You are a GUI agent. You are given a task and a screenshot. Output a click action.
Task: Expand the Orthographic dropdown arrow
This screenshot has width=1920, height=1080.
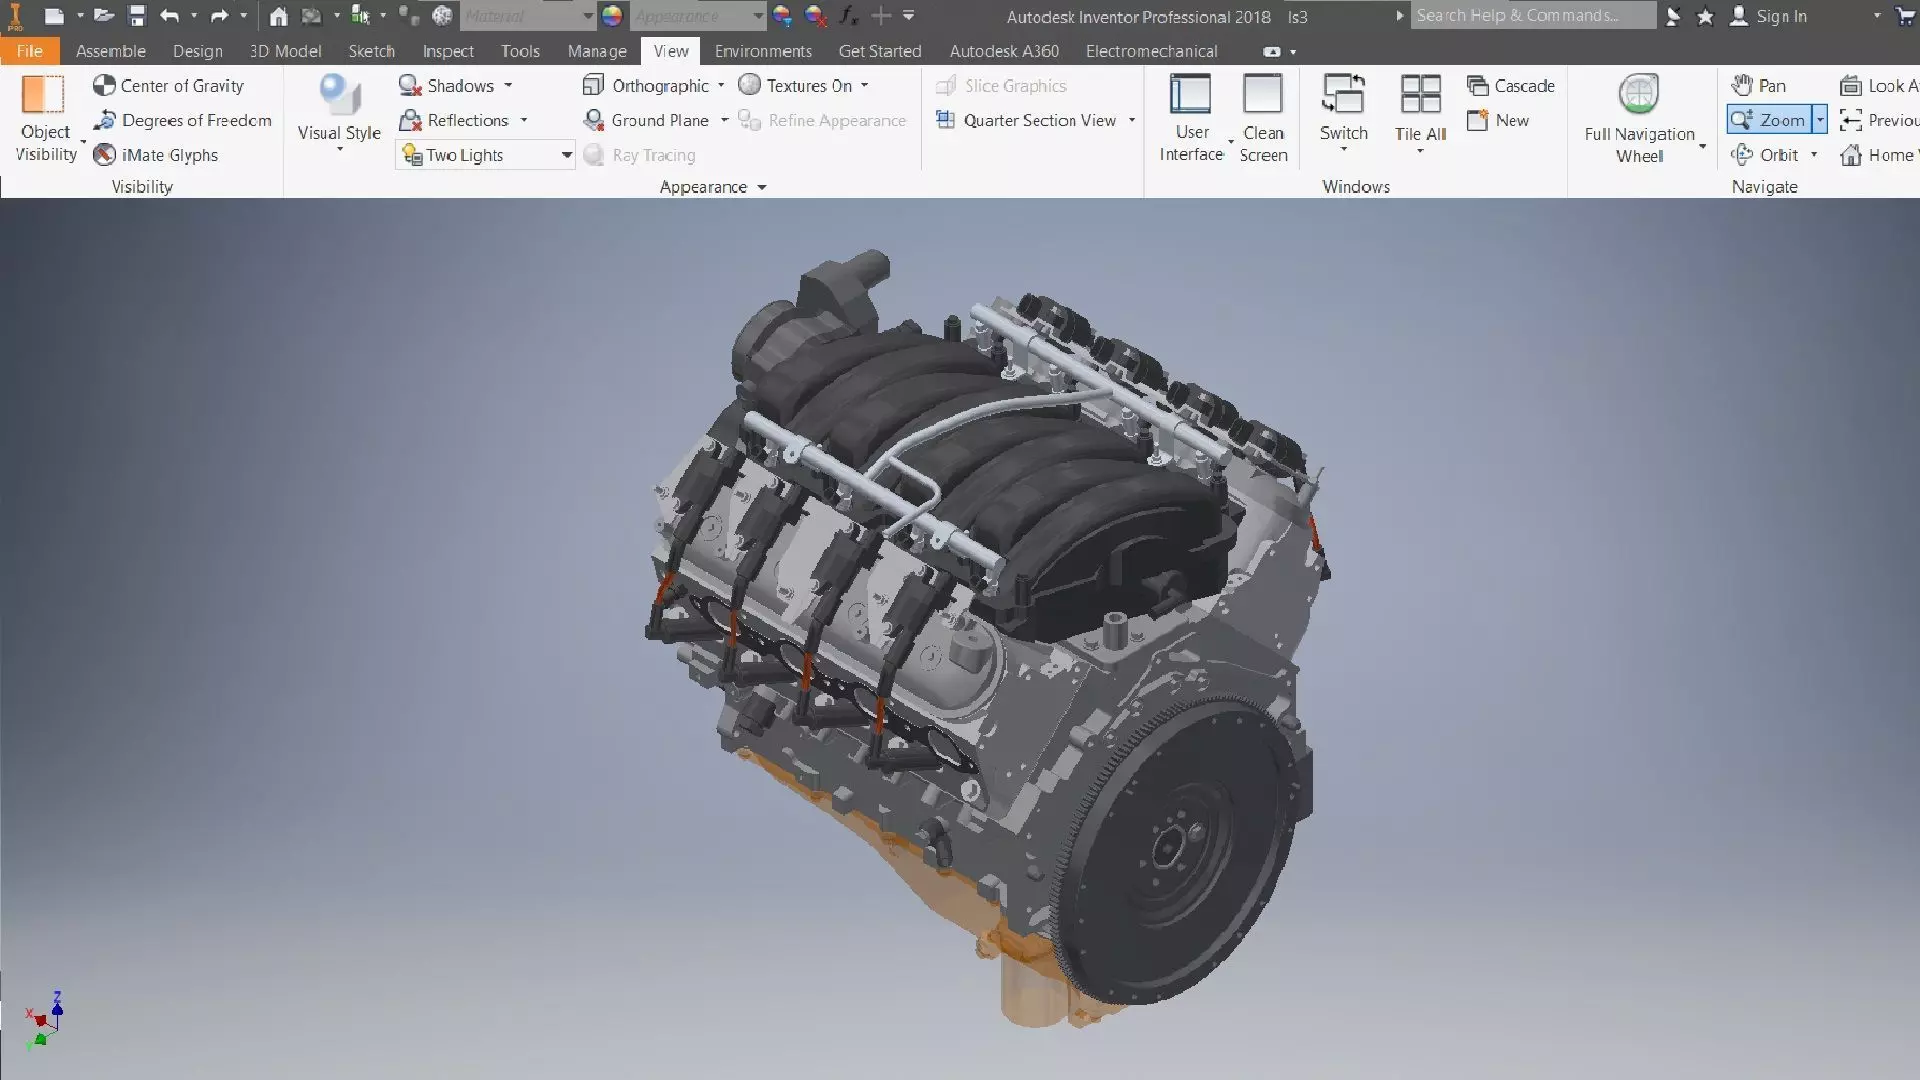click(x=721, y=86)
